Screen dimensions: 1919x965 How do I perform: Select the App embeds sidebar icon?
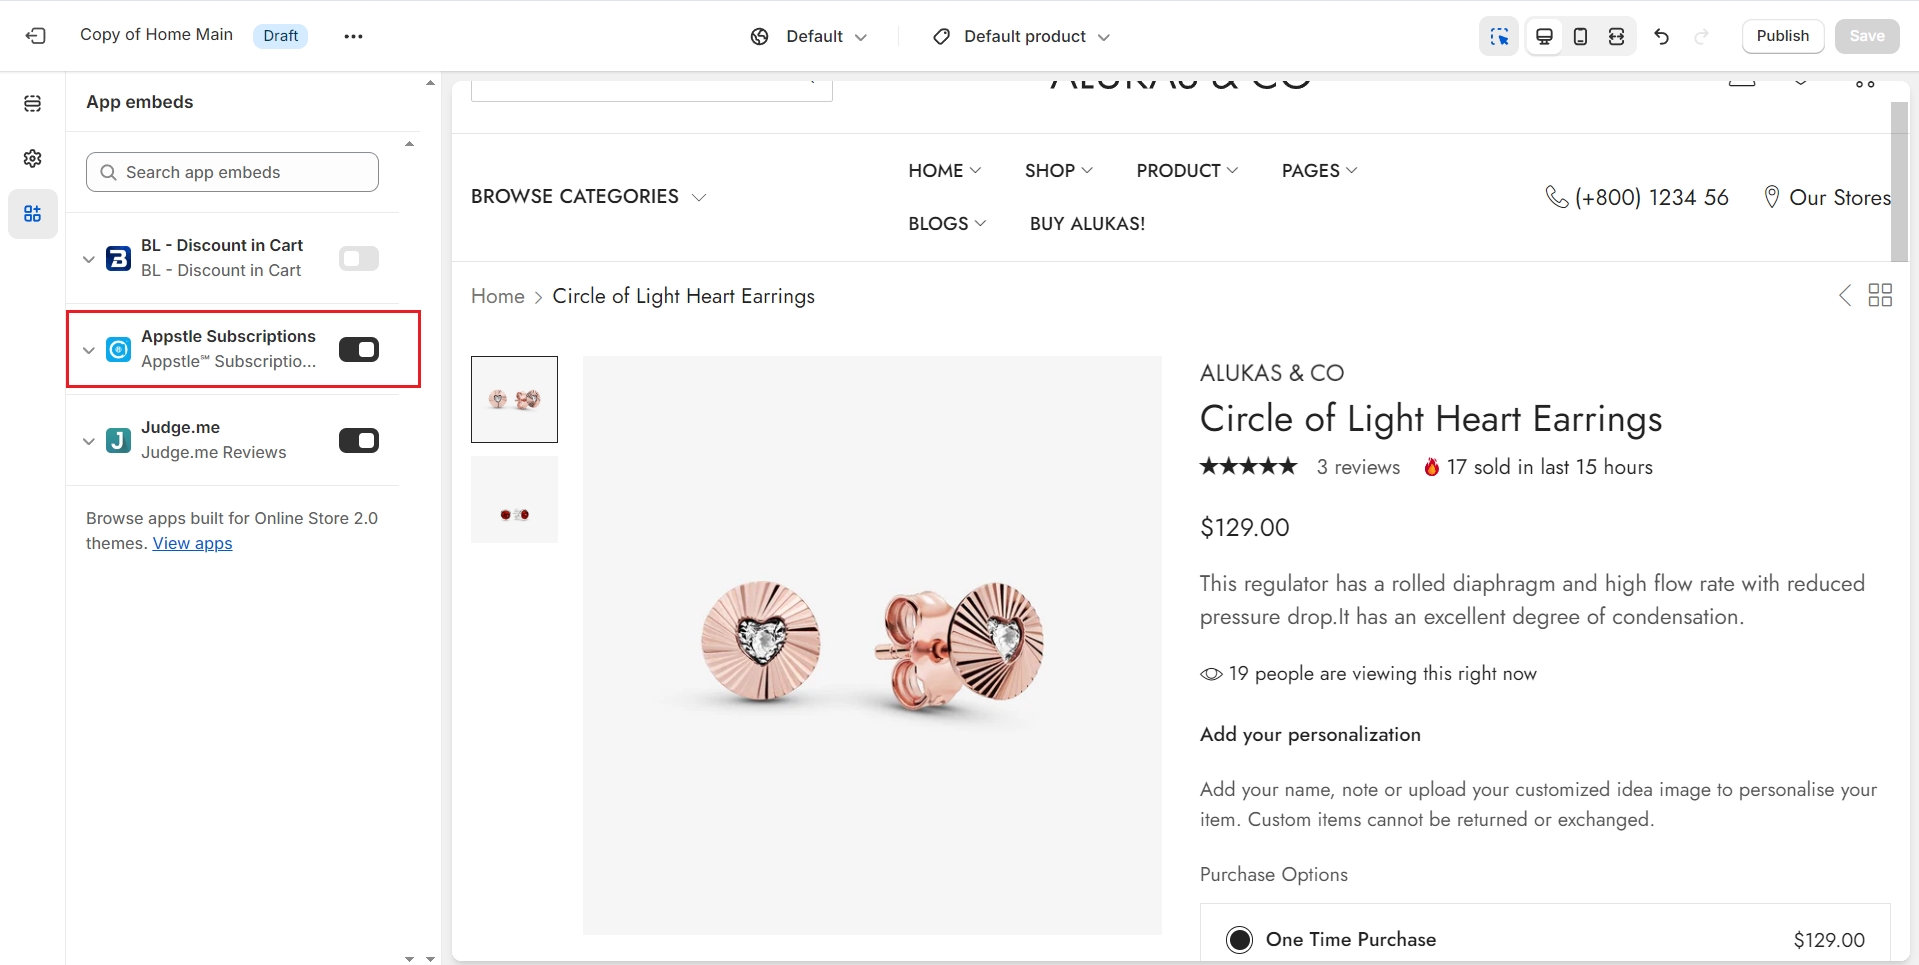33,214
